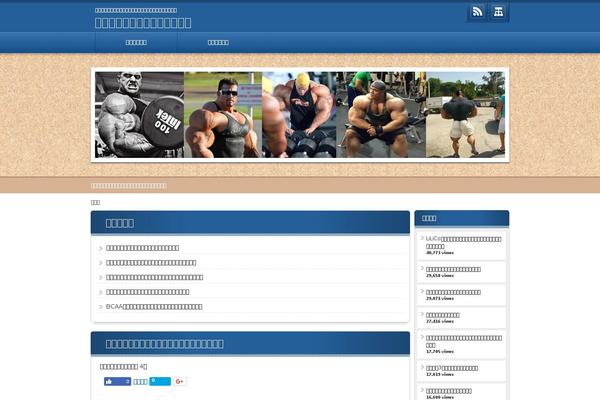Click the arrow bullet beside the BCAA entry
Screen dimensions: 600x400
(101, 307)
